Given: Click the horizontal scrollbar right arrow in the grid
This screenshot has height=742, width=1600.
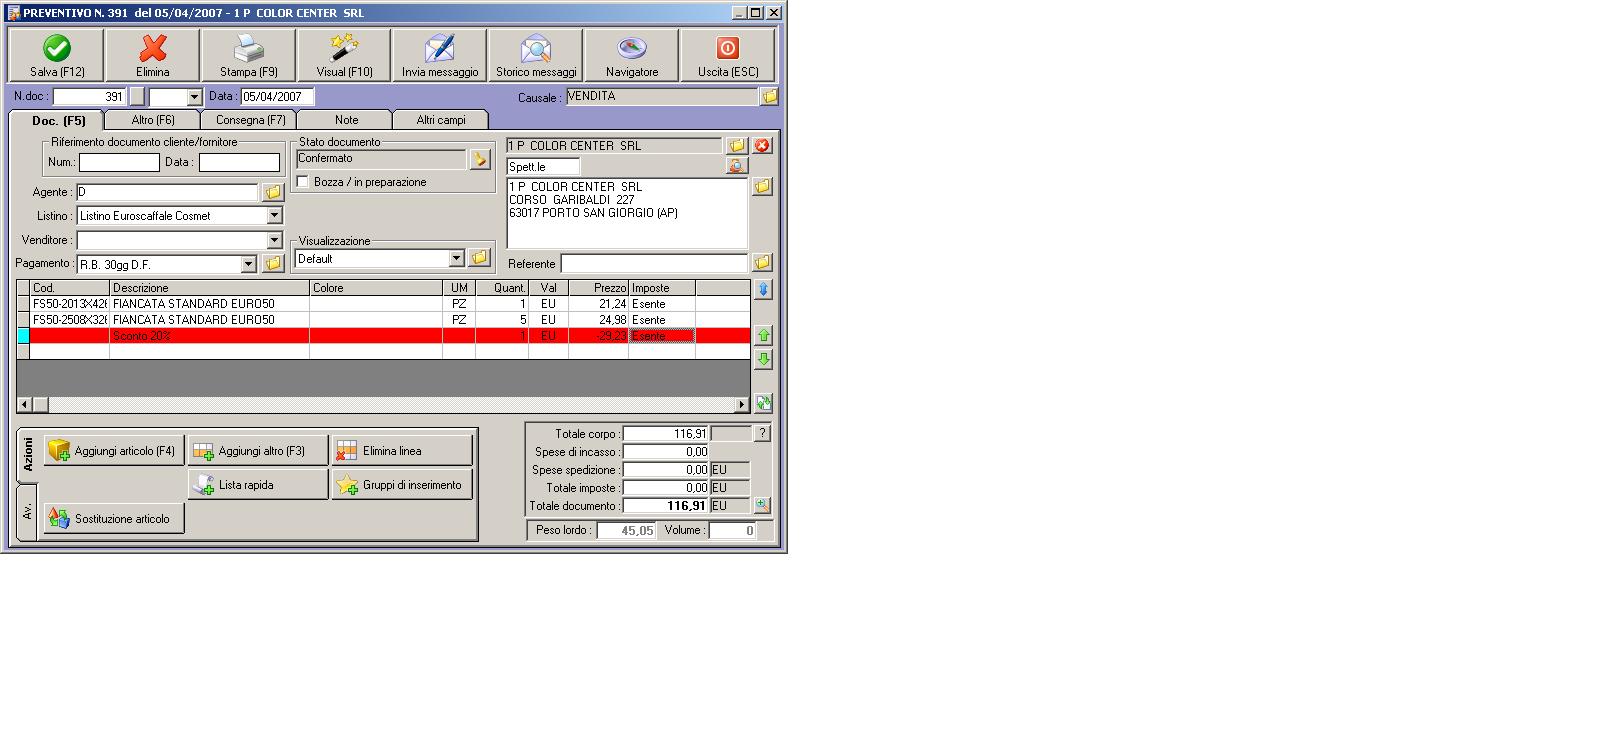Looking at the screenshot, I should tap(742, 405).
